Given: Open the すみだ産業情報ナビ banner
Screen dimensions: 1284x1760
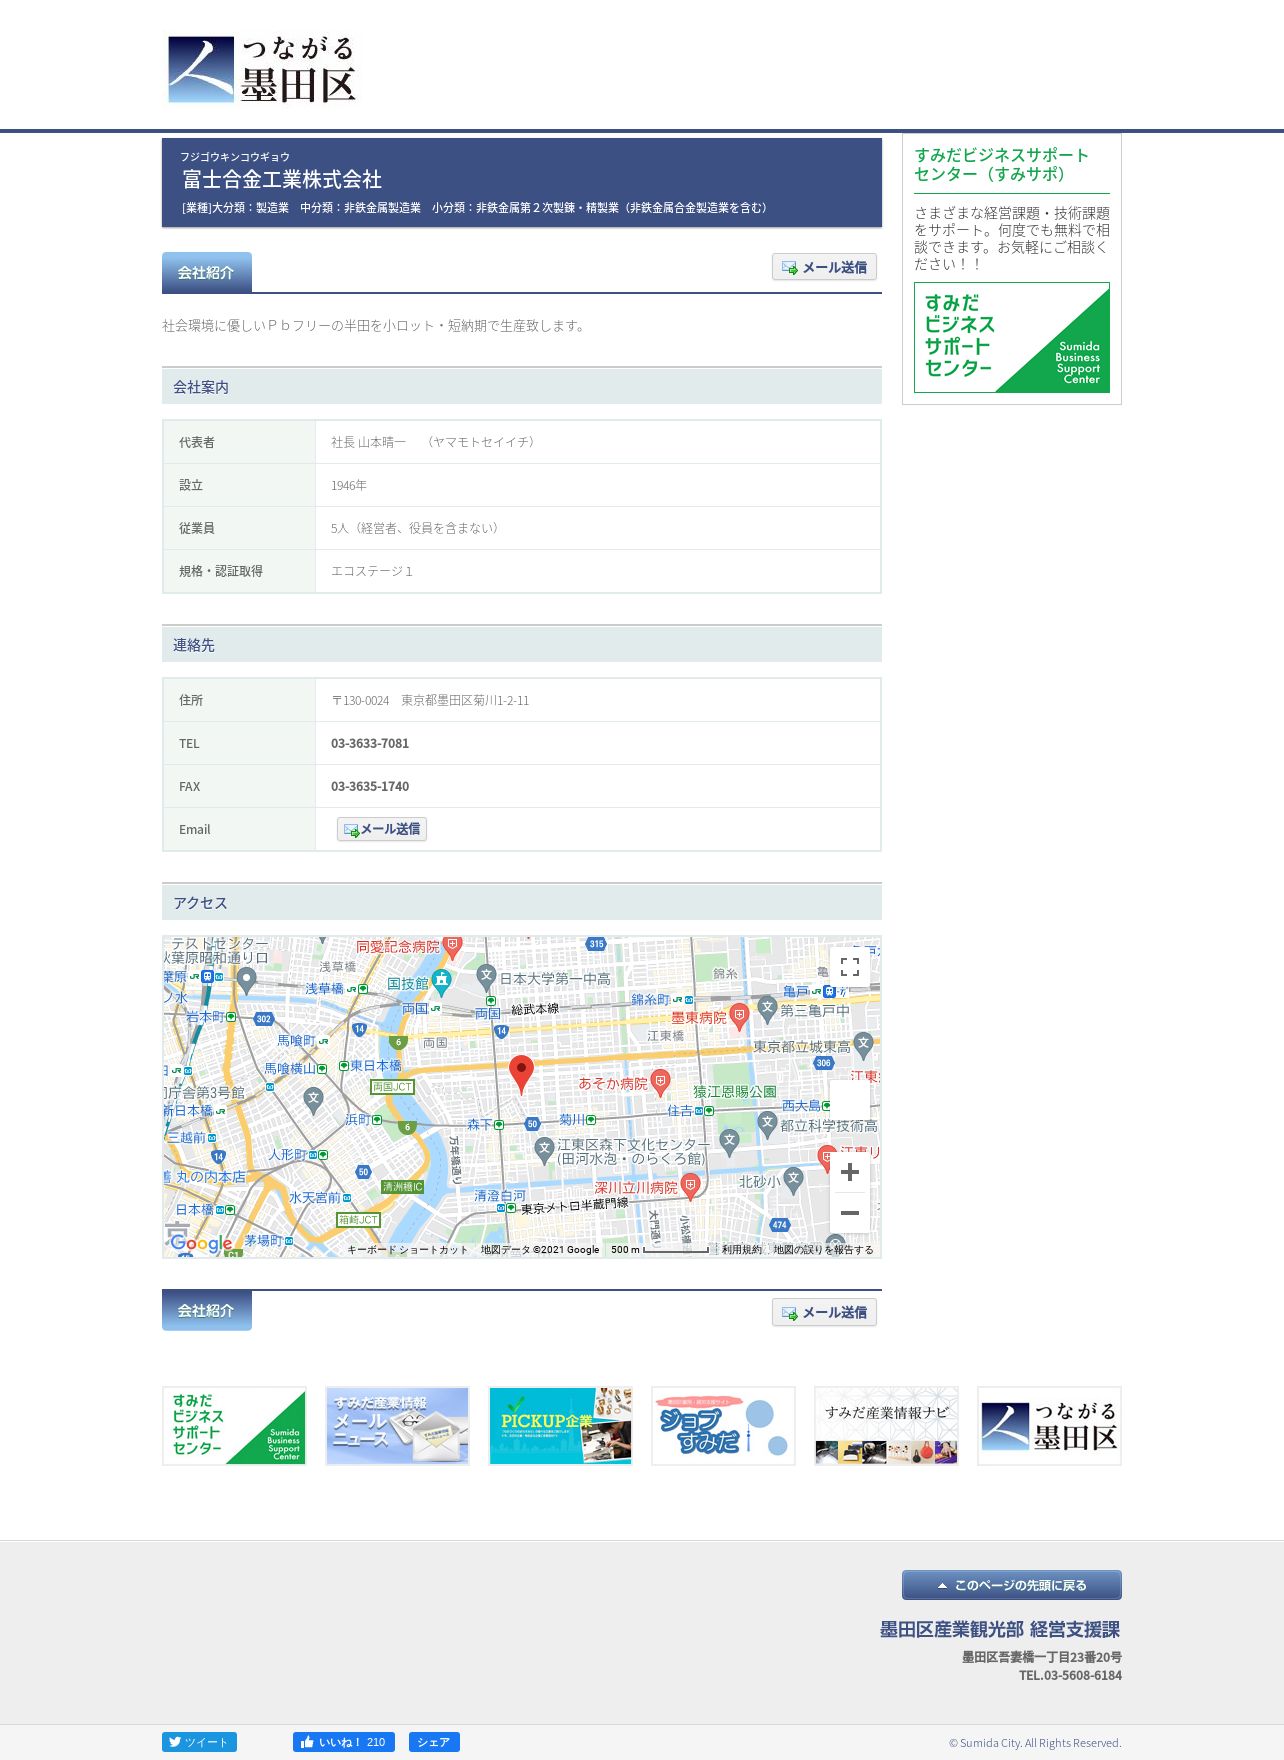Looking at the screenshot, I should pyautogui.click(x=886, y=1426).
